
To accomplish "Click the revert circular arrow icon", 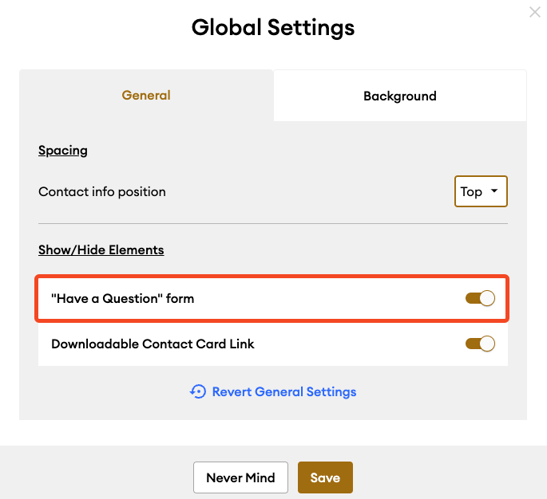I will click(x=198, y=392).
